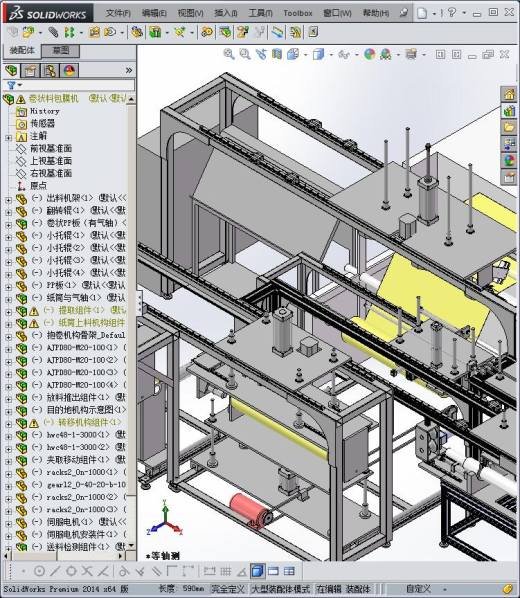Expand the 伺服电机<1> node
Viewport: 520px width, 598px height.
click(x=8, y=523)
